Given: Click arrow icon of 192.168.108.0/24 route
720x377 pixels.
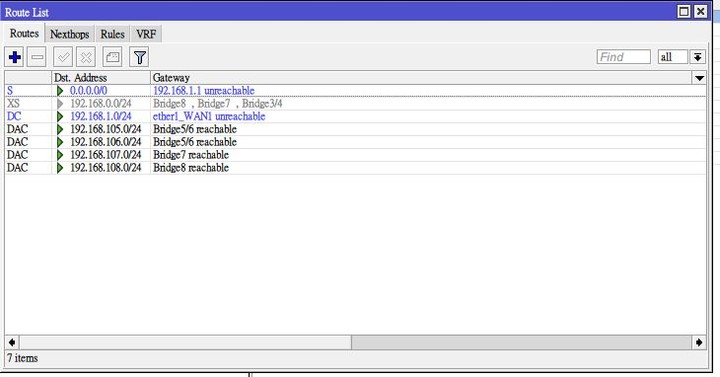Looking at the screenshot, I should point(60,168).
